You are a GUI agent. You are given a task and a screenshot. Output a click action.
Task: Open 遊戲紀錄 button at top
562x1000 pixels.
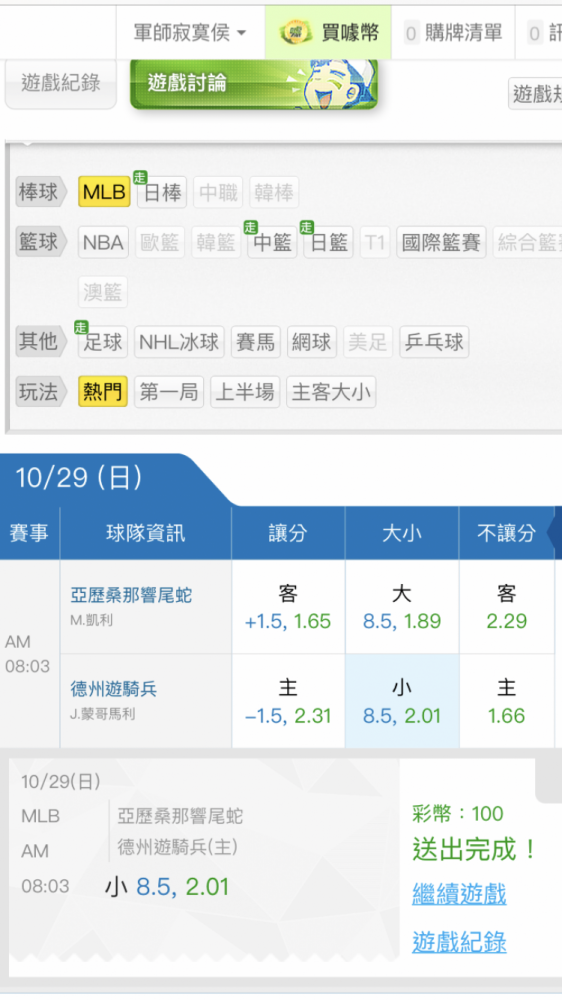coord(61,84)
